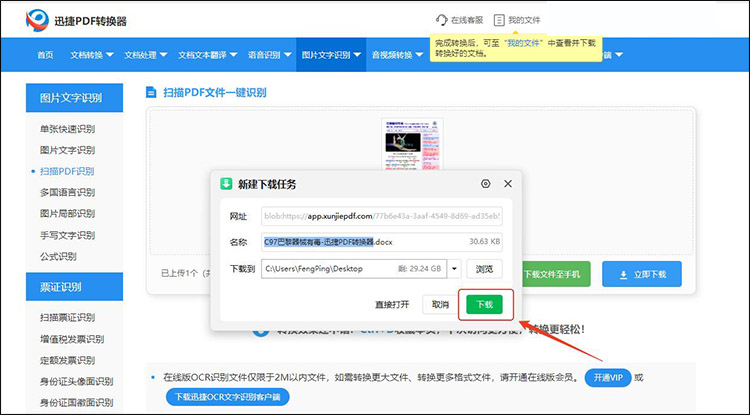Screen dimensions: 750x415
Task: Click the 图片文字识别 sidebar section header
Action: (74, 98)
